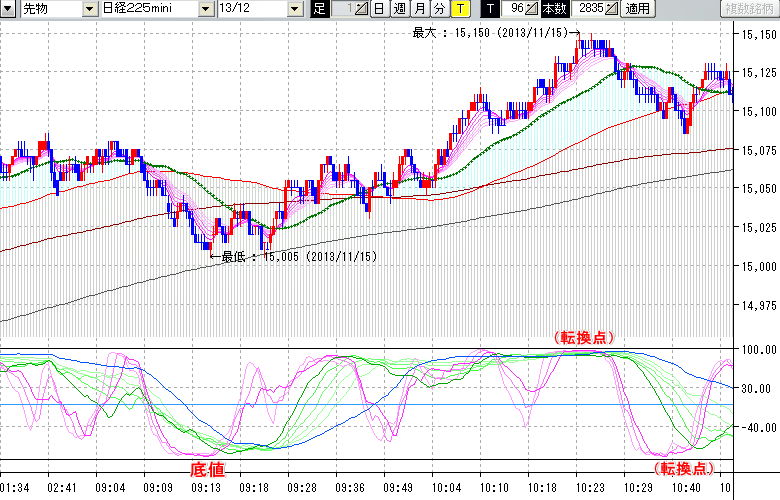Click the 本数 field showing 2835
The height and width of the screenshot is (500, 780).
tap(589, 9)
